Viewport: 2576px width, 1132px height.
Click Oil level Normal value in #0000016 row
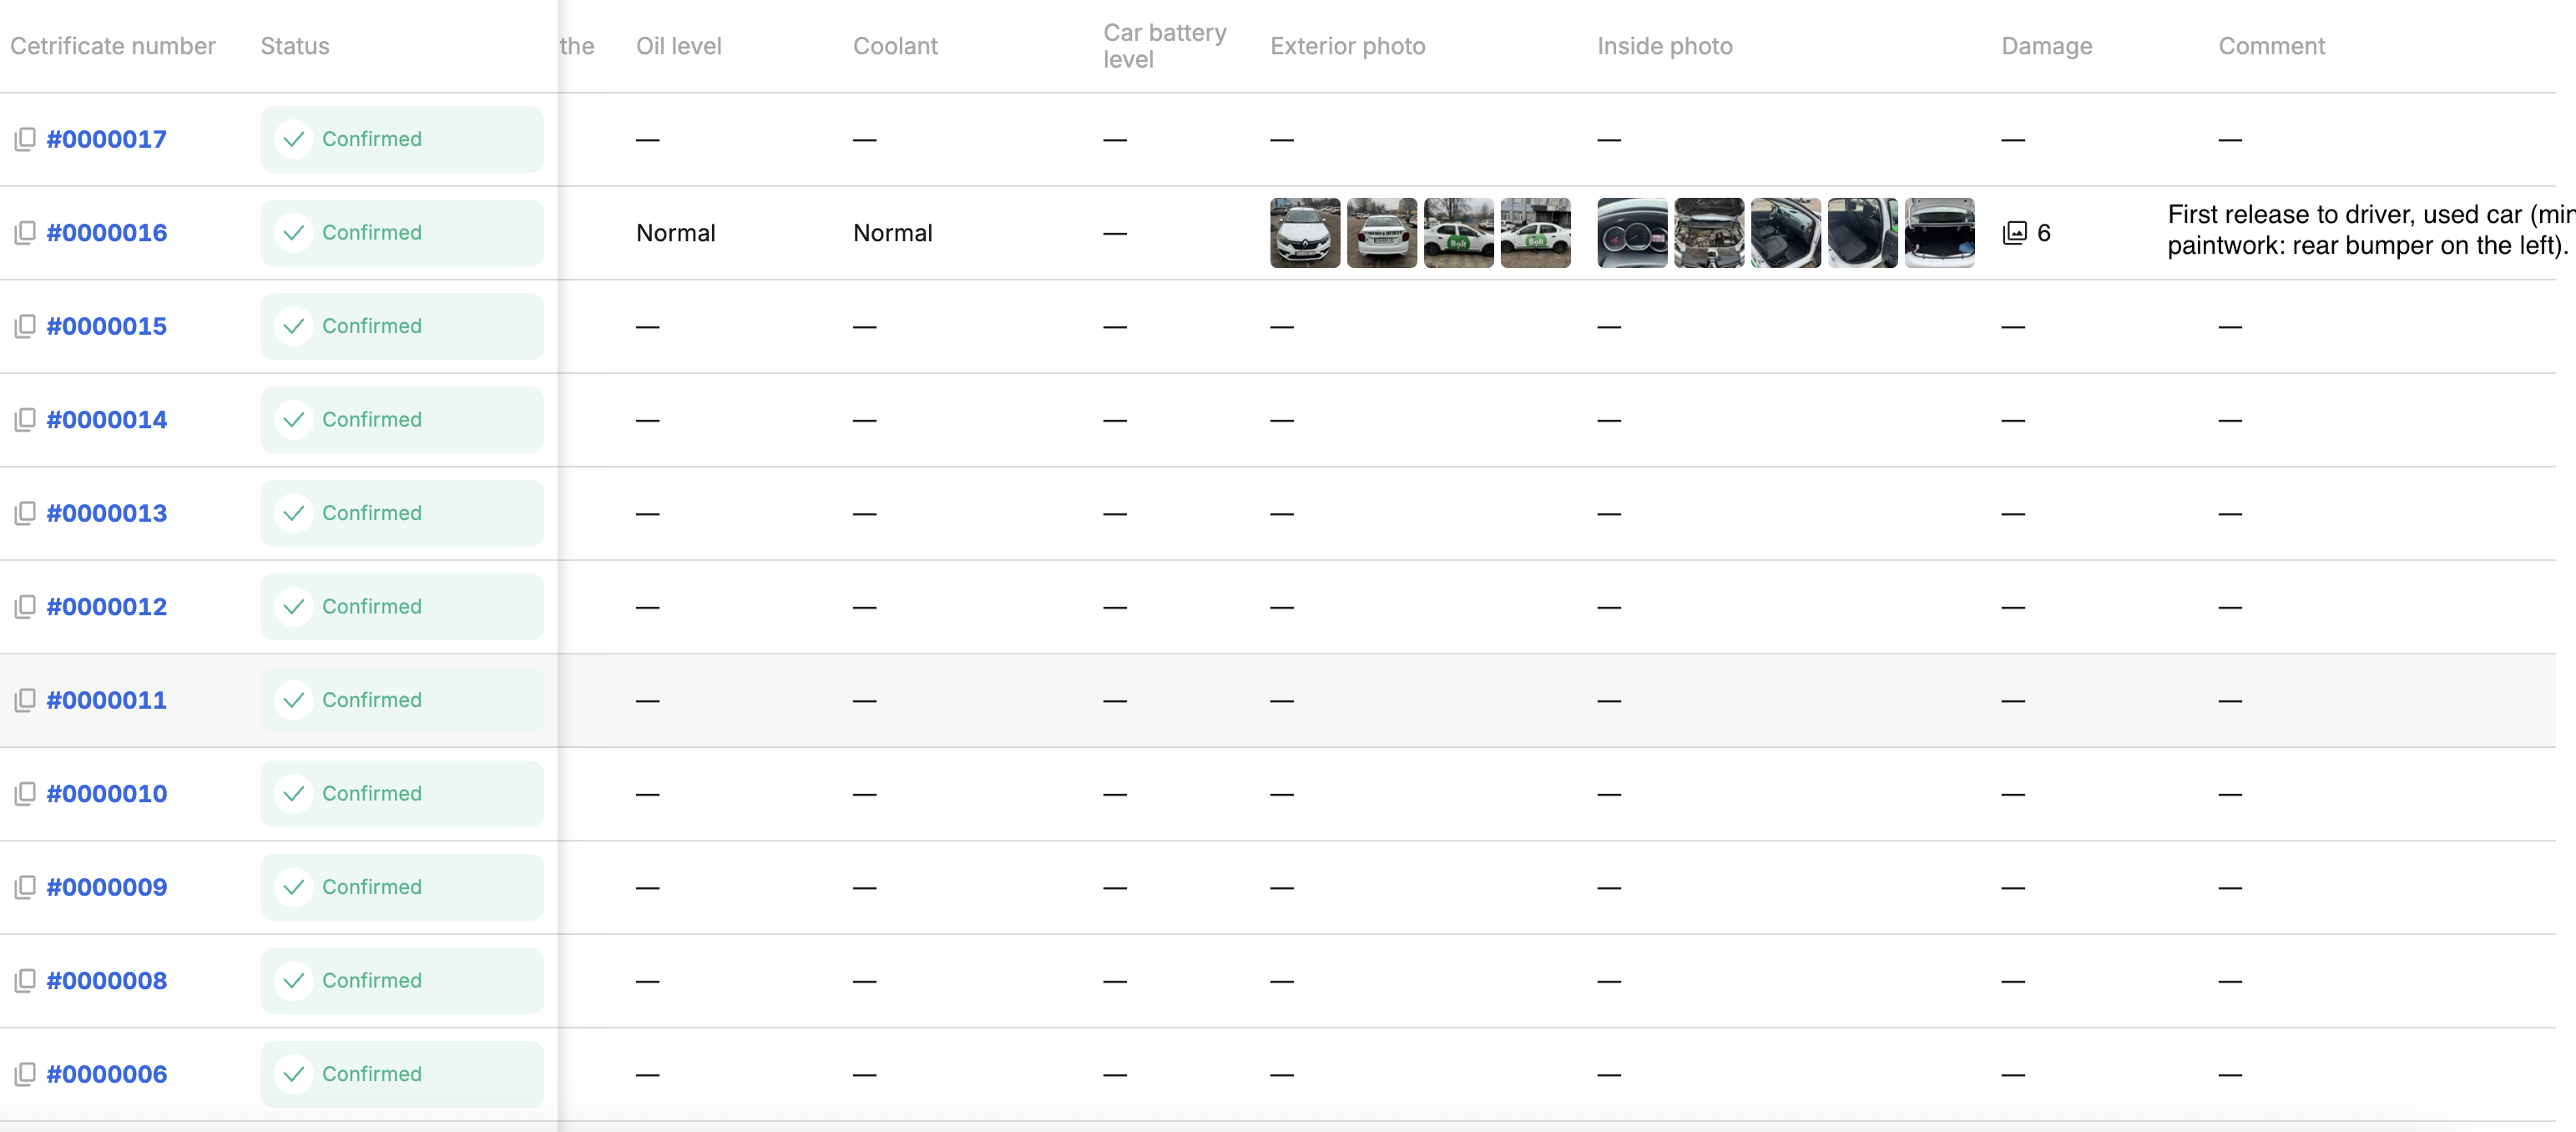(x=676, y=233)
